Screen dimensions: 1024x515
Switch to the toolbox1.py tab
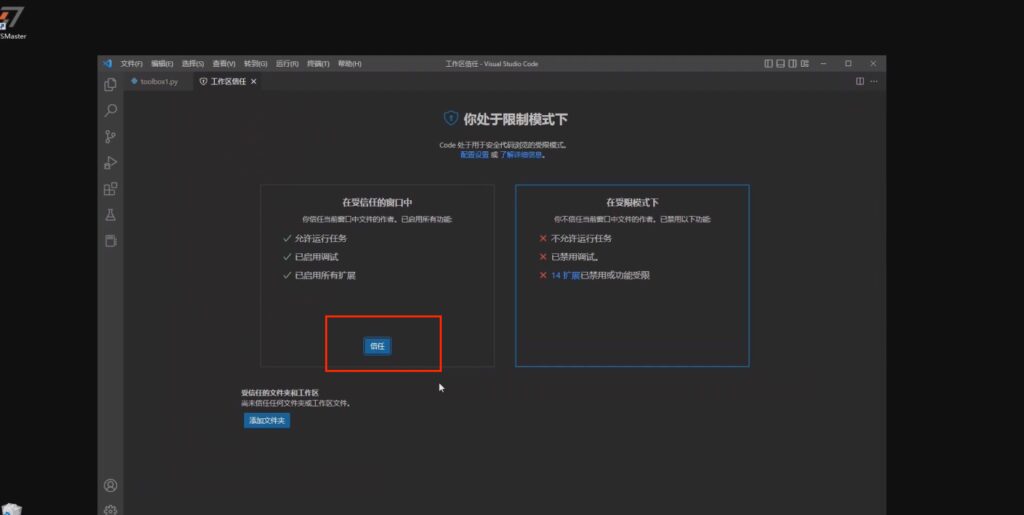[158, 81]
